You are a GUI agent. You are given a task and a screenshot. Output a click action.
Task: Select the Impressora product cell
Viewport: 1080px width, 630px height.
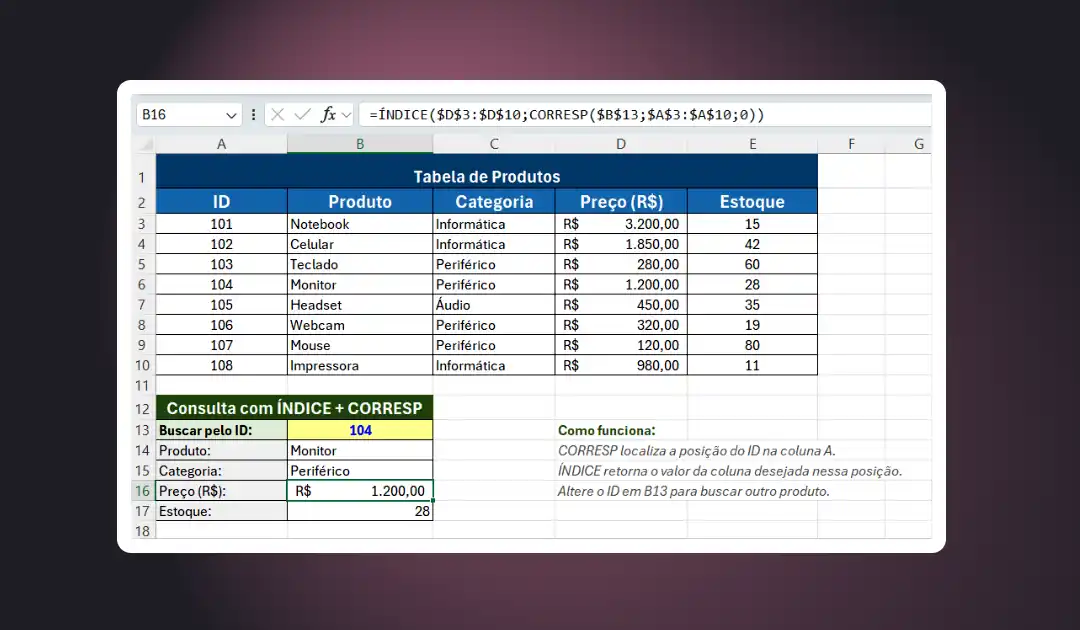[360, 365]
